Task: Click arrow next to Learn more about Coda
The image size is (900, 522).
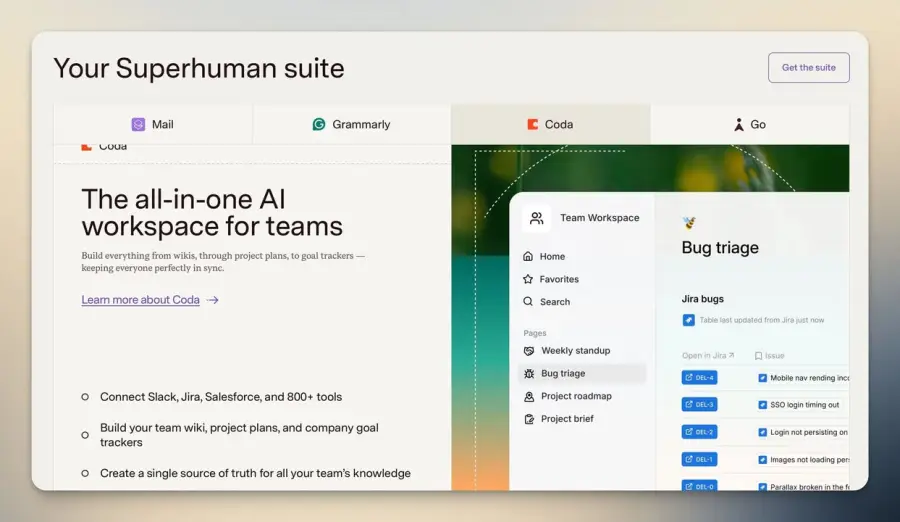Action: coord(213,300)
